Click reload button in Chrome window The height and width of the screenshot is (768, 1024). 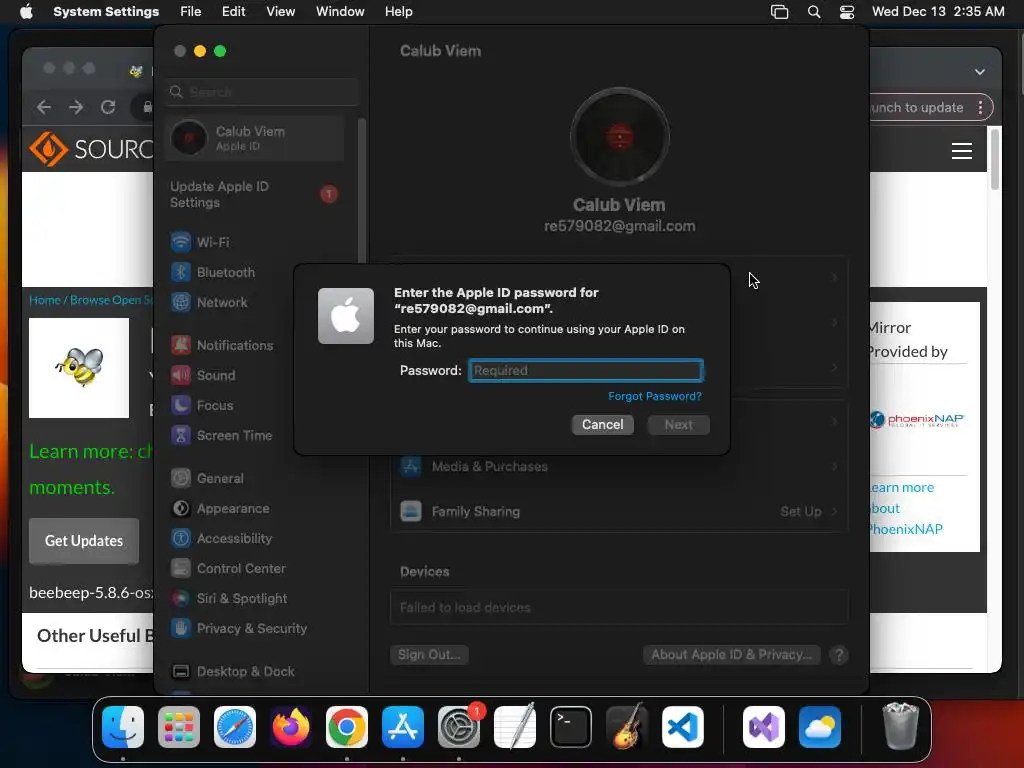coord(108,107)
